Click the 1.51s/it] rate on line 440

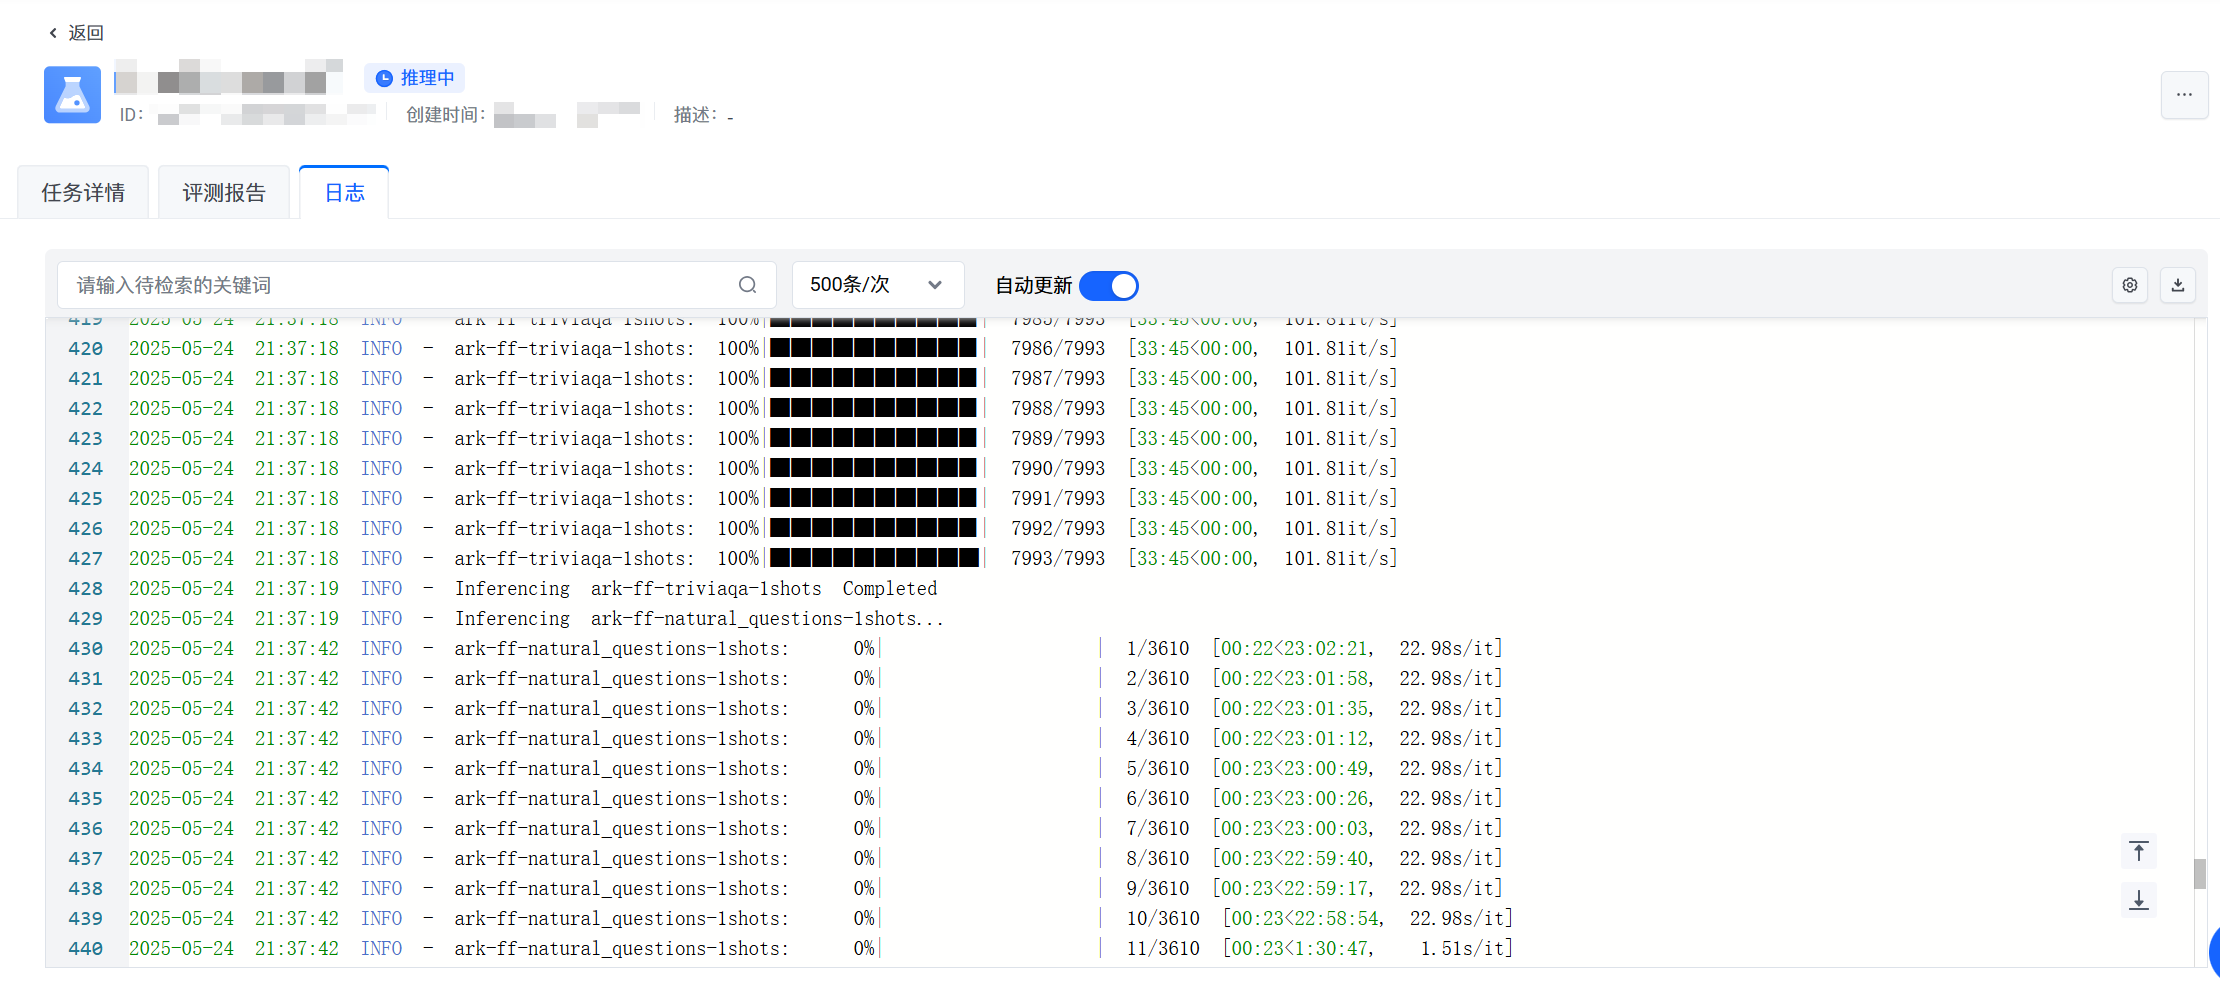point(1467,949)
